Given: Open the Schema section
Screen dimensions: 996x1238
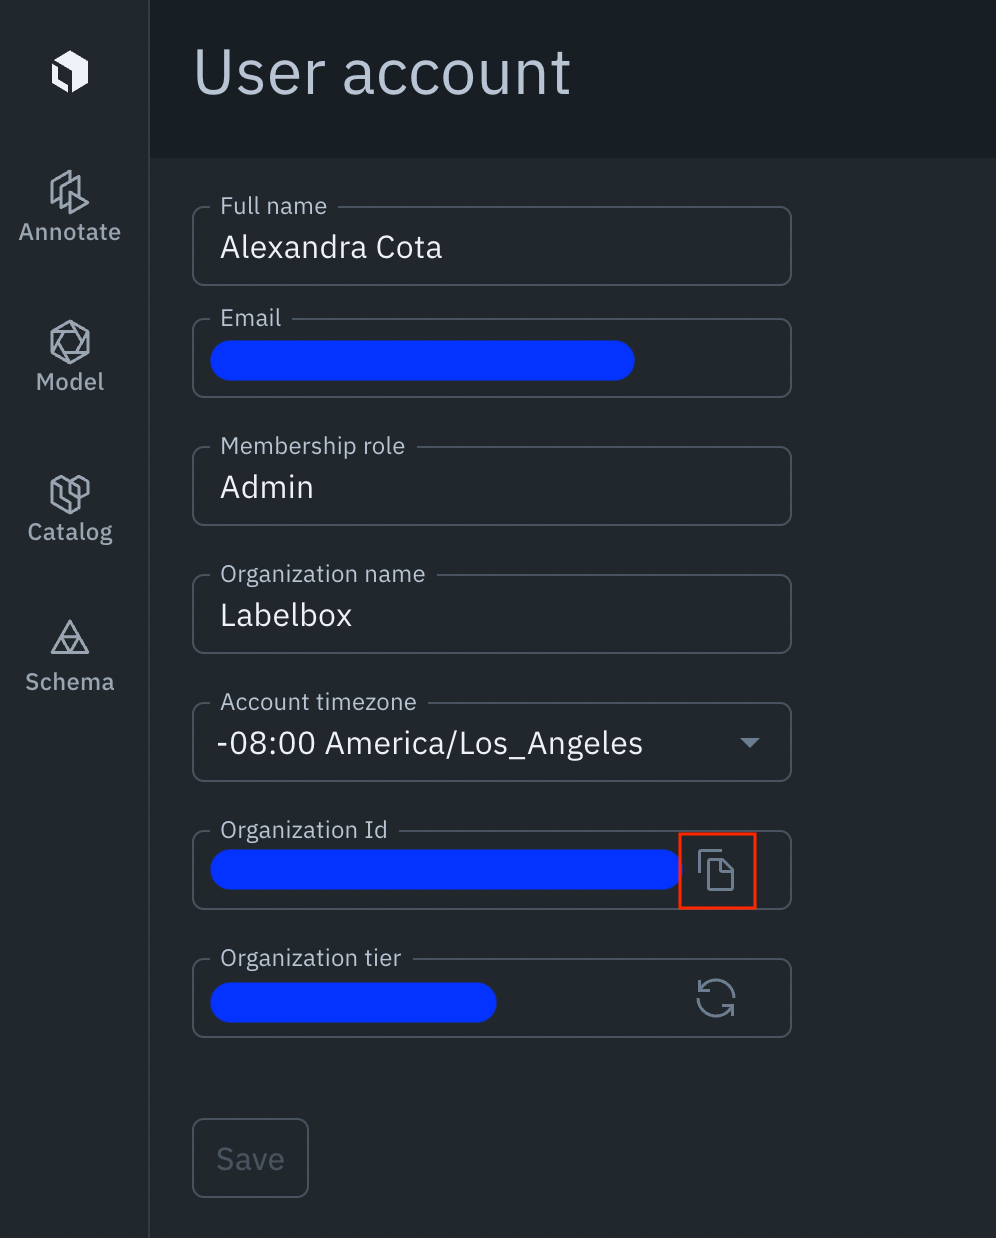Looking at the screenshot, I should pos(70,657).
